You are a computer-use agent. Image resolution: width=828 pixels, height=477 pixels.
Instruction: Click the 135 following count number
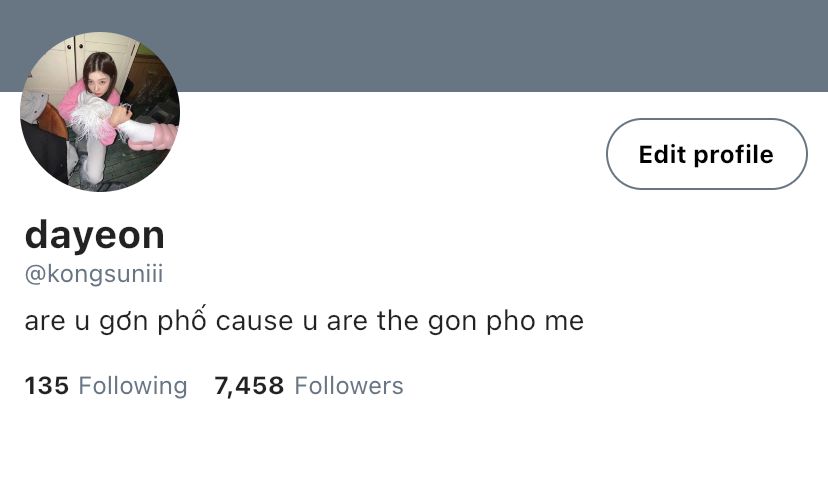(x=46, y=386)
